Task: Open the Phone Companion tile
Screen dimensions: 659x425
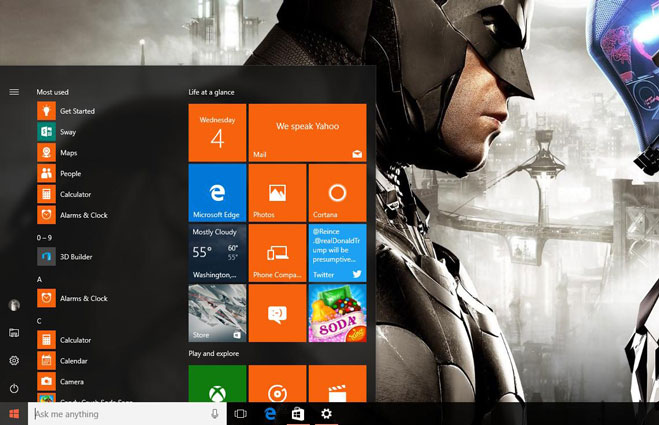Action: pyautogui.click(x=277, y=253)
